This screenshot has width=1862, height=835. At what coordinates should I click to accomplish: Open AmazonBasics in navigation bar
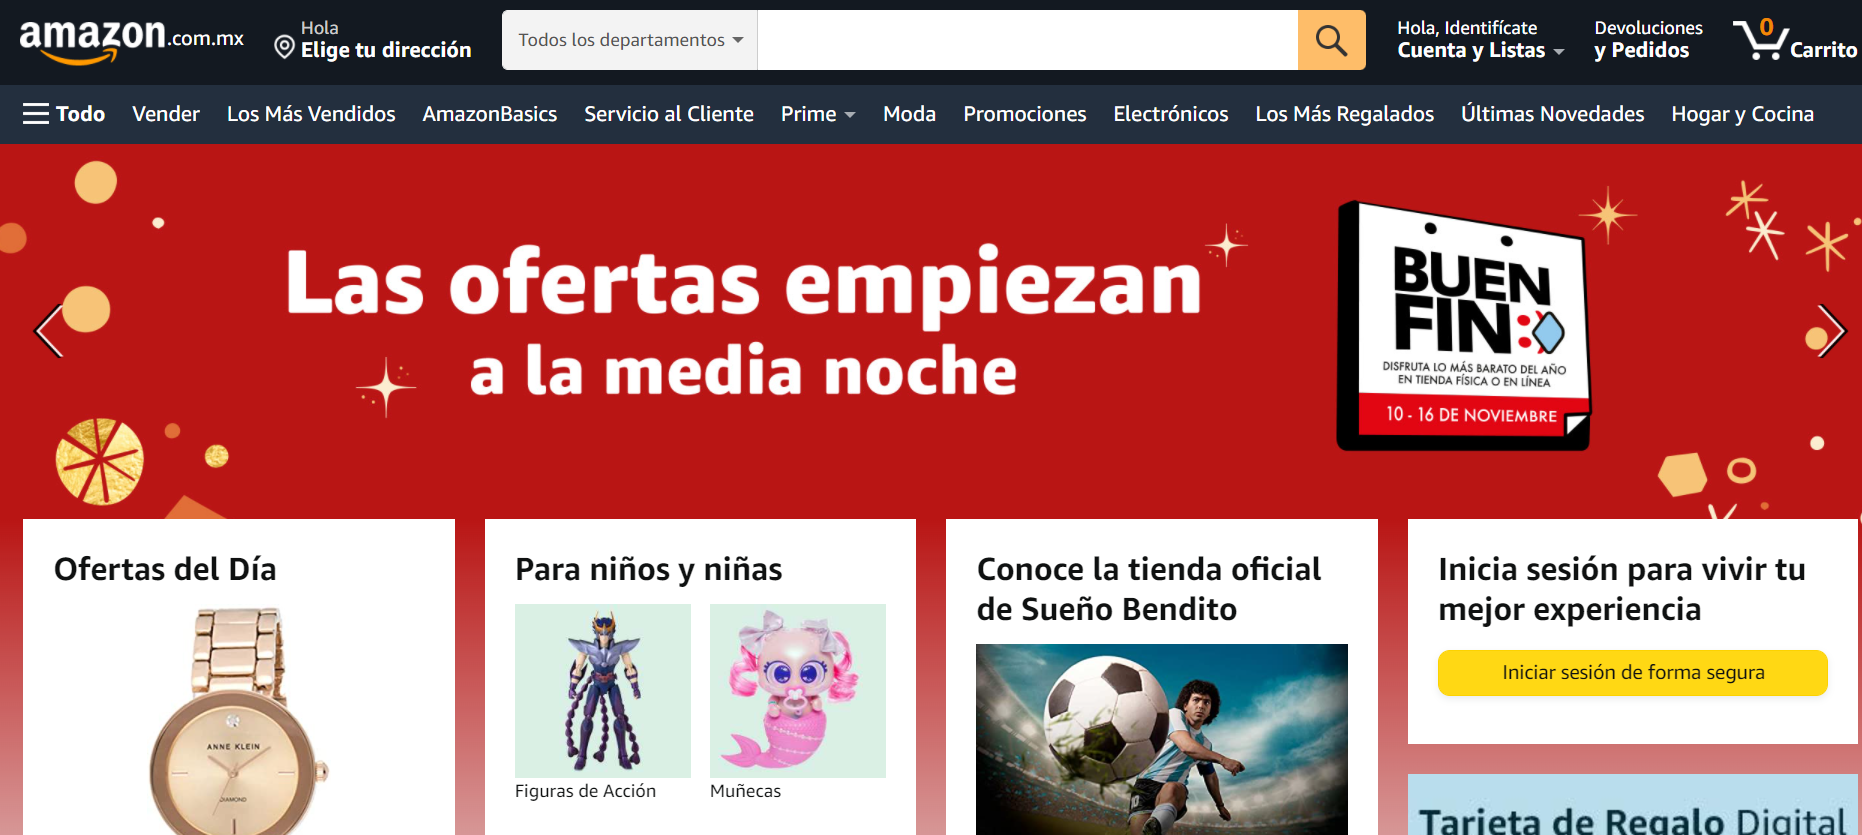490,114
